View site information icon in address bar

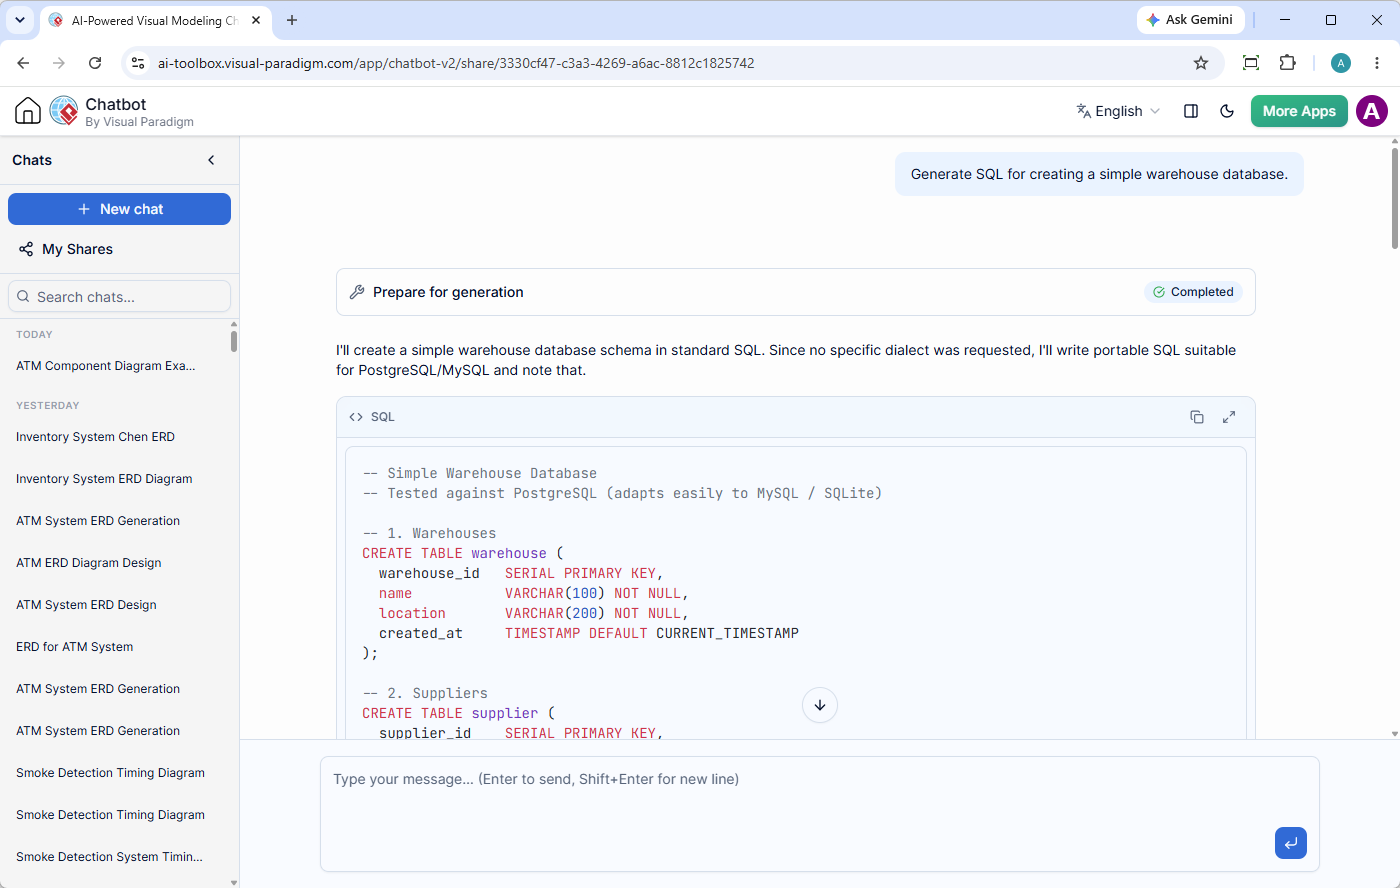coord(138,63)
